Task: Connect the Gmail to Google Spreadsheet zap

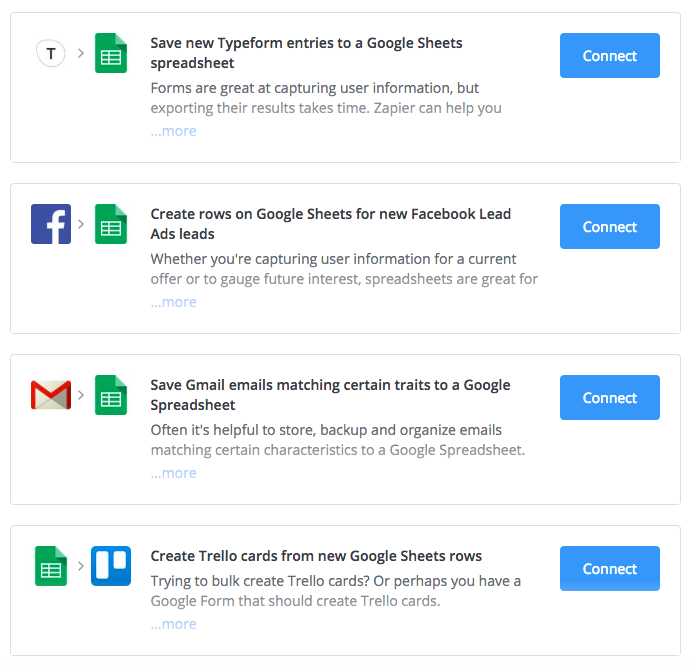Action: tap(609, 398)
